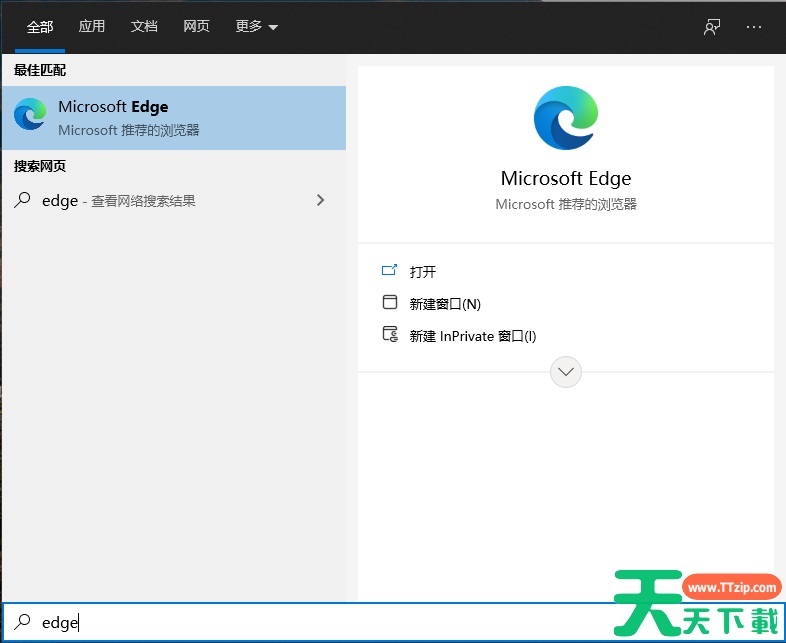Switch to the 文档 tab
This screenshot has width=786, height=643.
click(x=144, y=27)
